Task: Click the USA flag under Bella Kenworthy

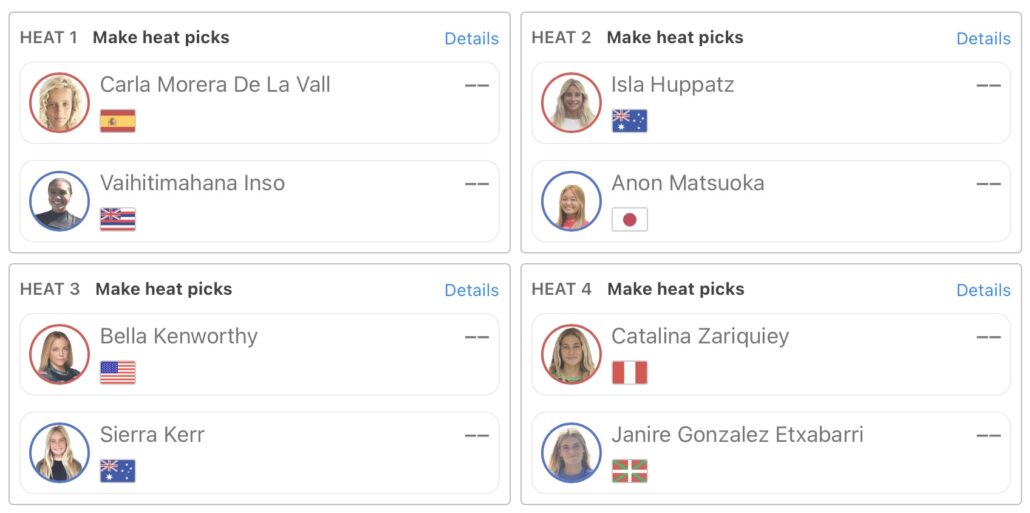Action: 118,373
